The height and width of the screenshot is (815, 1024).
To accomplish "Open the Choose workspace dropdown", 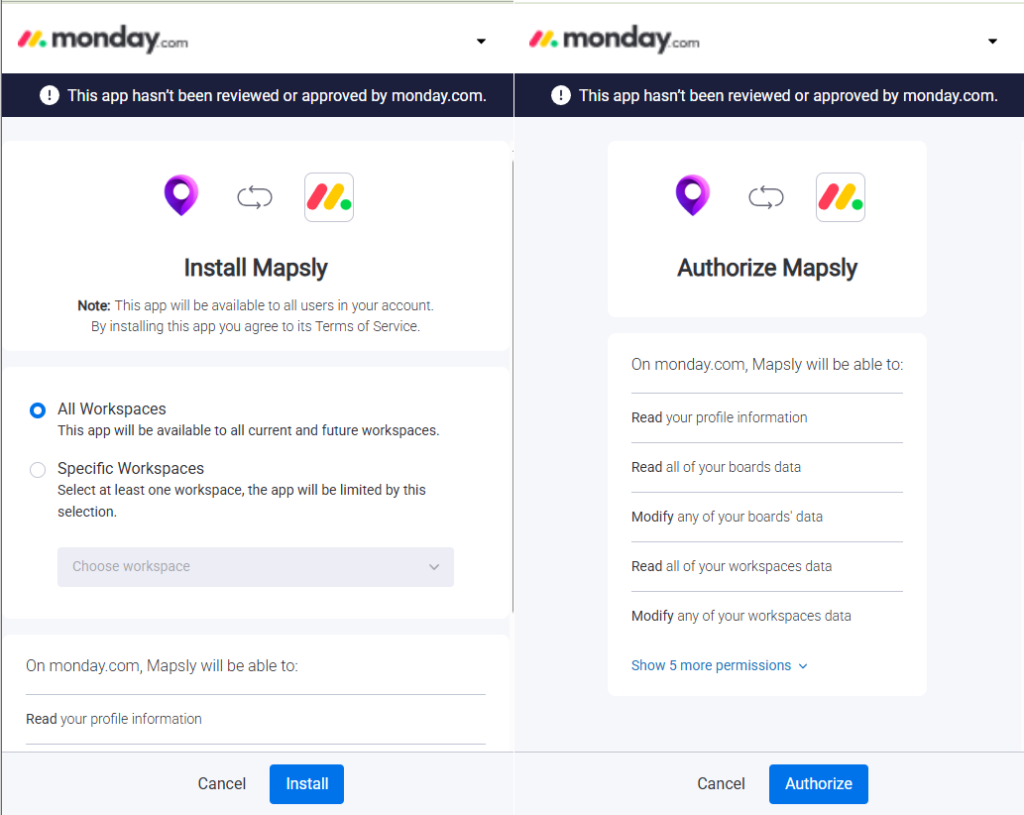I will coord(255,567).
